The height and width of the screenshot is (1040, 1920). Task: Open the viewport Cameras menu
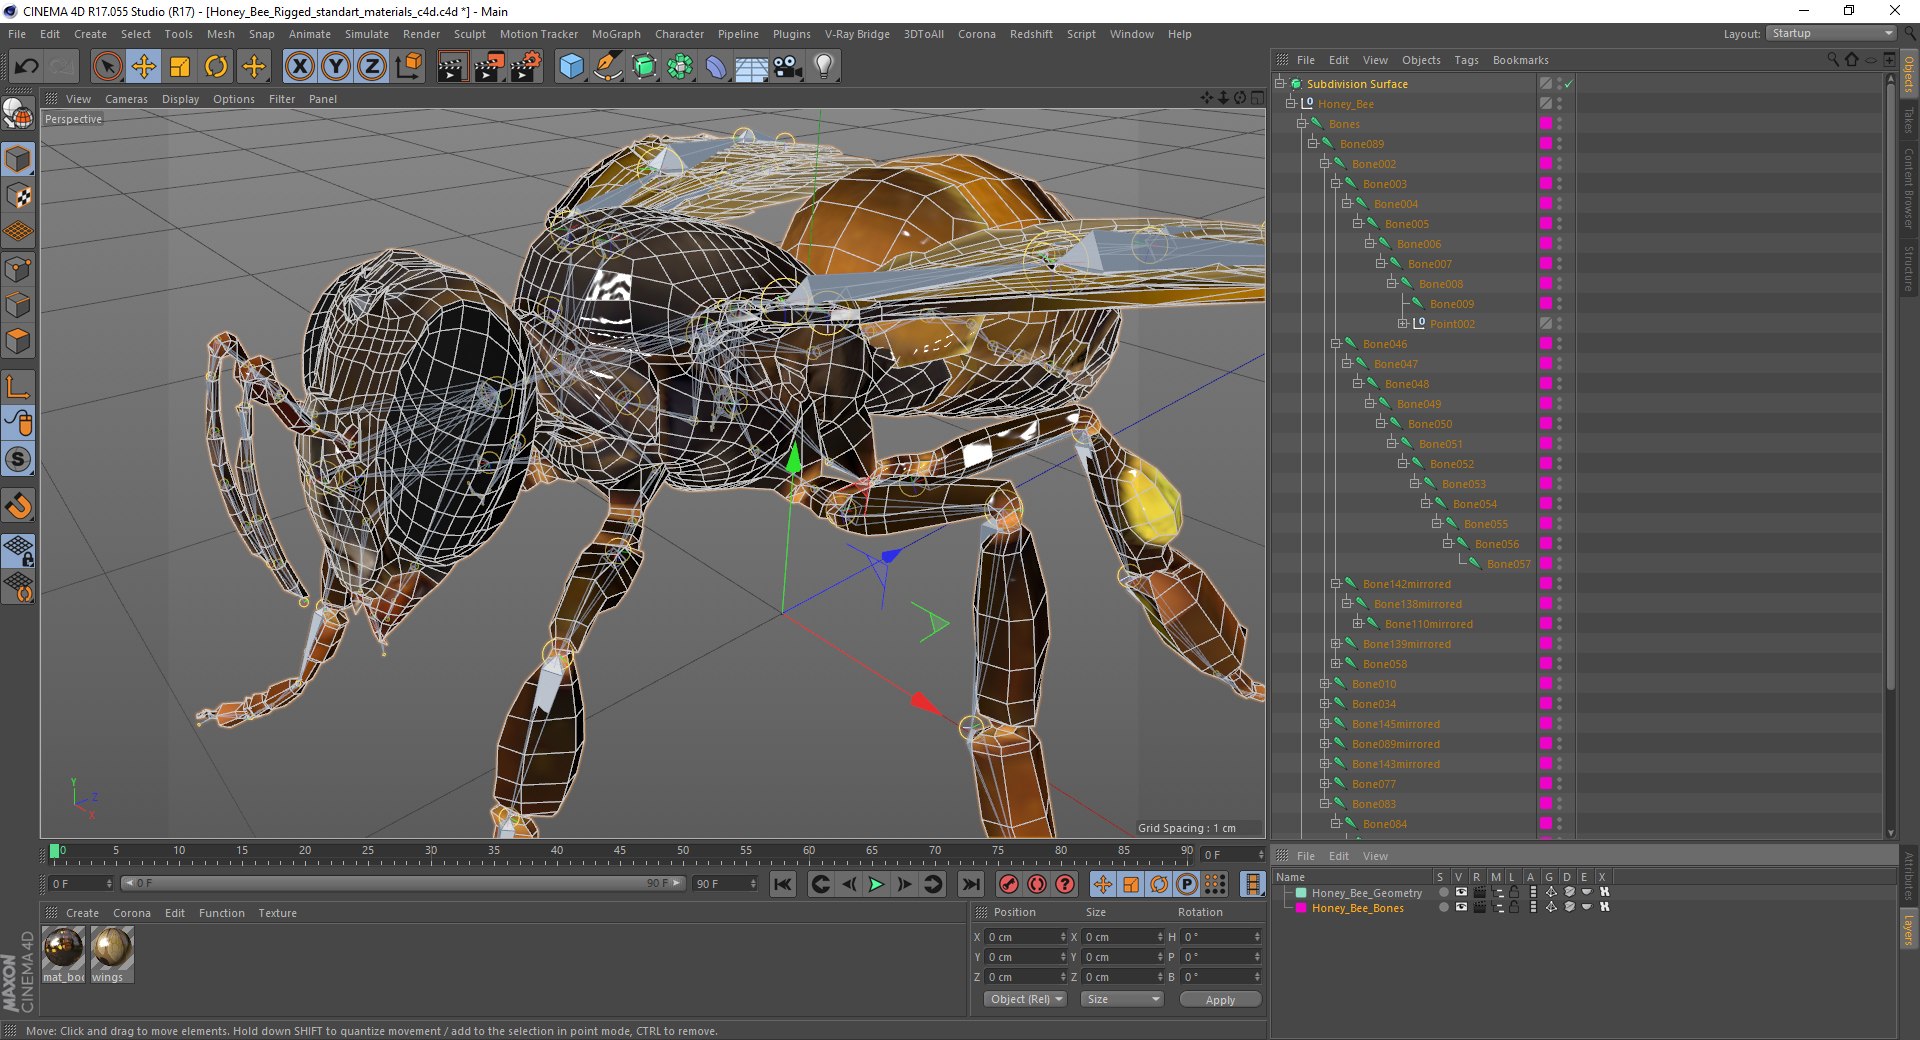tap(126, 99)
